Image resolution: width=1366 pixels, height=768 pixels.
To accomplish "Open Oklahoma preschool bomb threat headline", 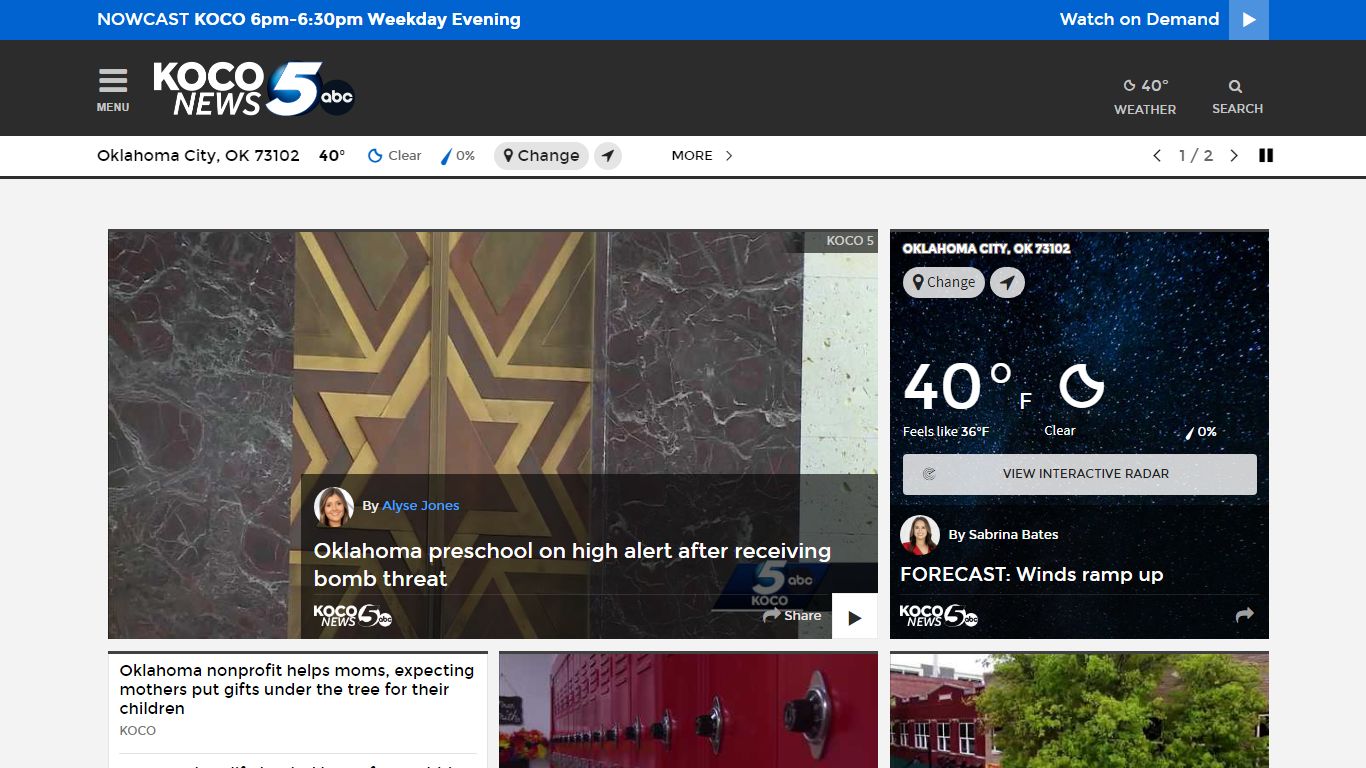I will pyautogui.click(x=572, y=564).
